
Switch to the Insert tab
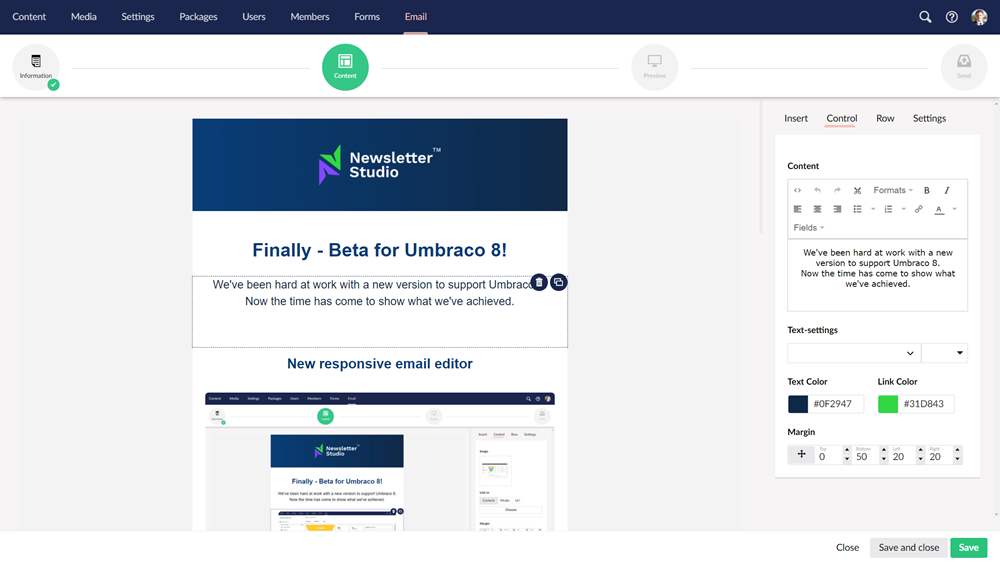click(796, 118)
